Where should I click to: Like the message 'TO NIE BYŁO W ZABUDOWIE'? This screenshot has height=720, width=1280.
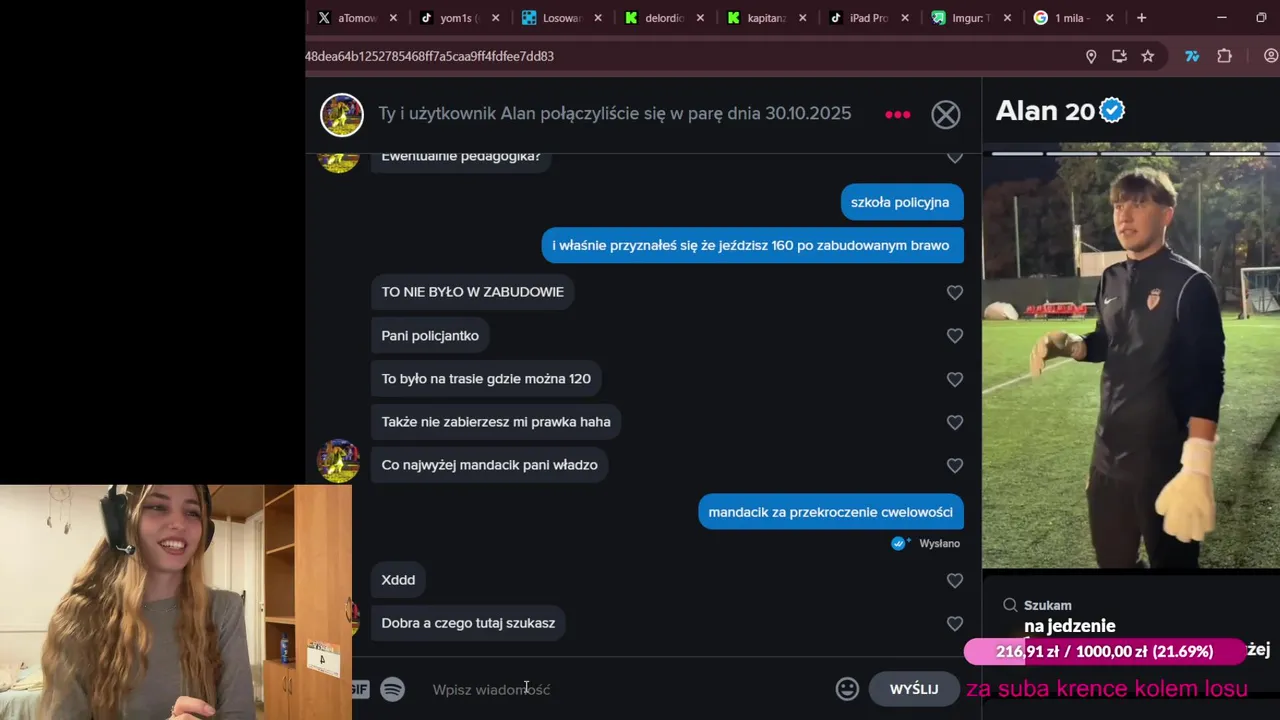click(955, 293)
